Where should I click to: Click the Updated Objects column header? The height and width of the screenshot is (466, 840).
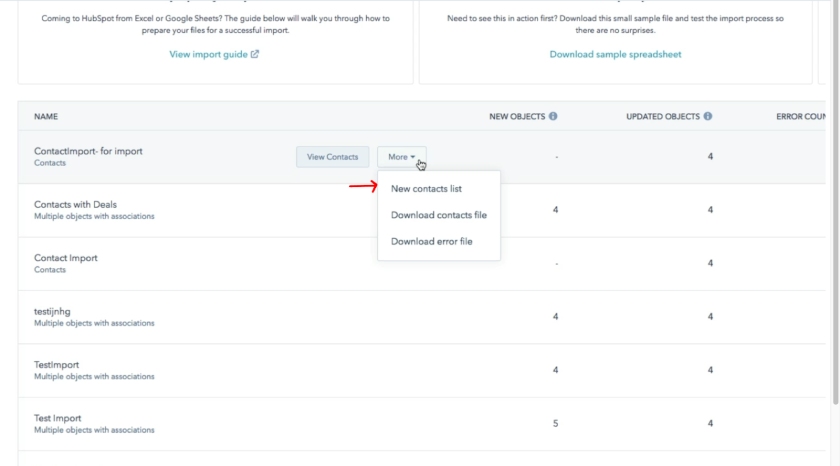tap(663, 117)
